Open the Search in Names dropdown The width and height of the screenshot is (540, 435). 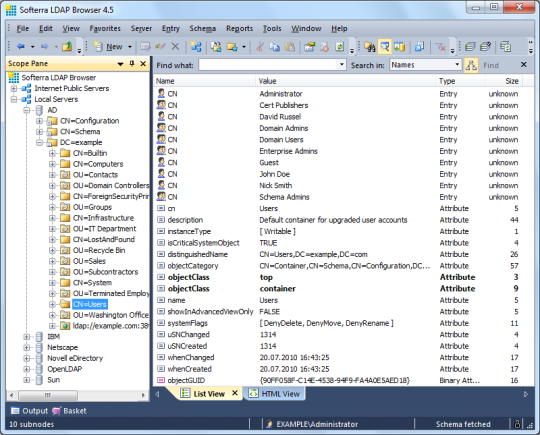[457, 65]
